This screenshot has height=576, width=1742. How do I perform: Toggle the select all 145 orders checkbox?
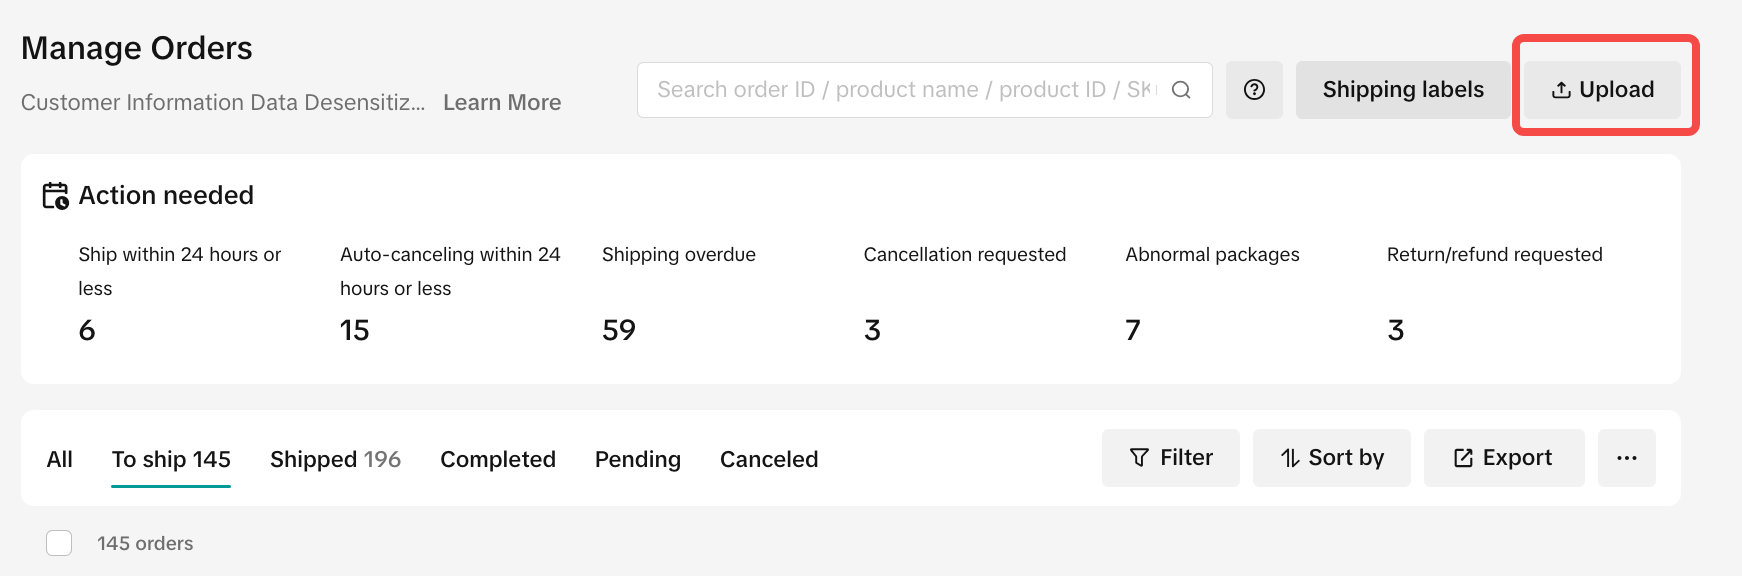coord(59,543)
